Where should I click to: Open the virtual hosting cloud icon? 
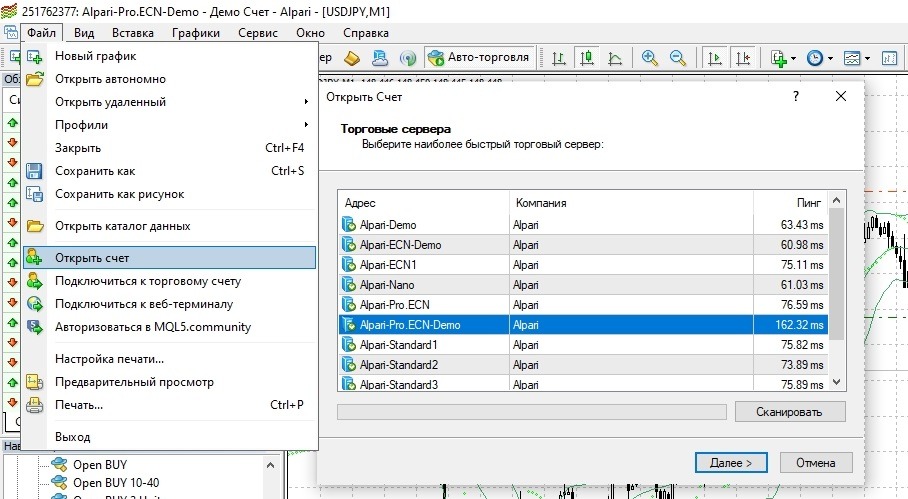pyautogui.click(x=380, y=58)
